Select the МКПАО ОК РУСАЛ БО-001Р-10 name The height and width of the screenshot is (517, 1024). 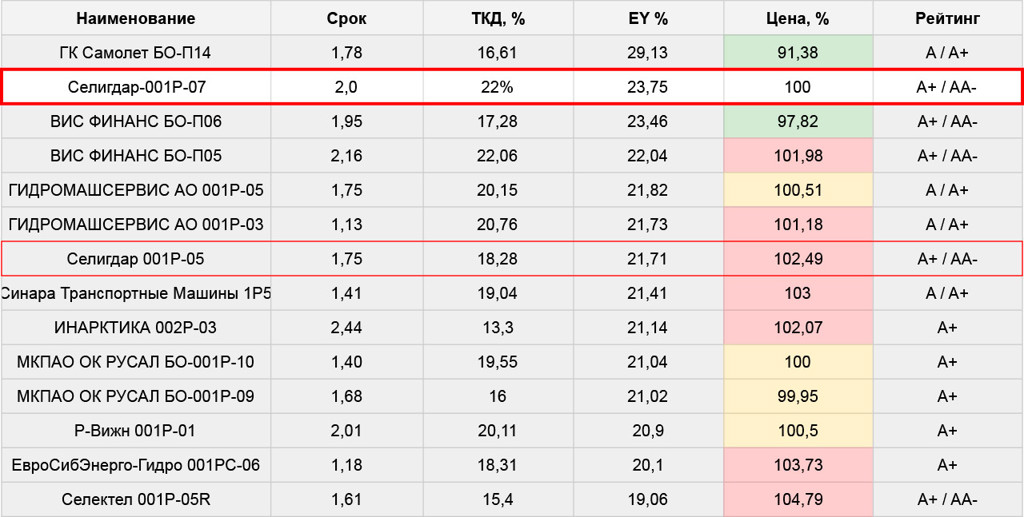(135, 362)
